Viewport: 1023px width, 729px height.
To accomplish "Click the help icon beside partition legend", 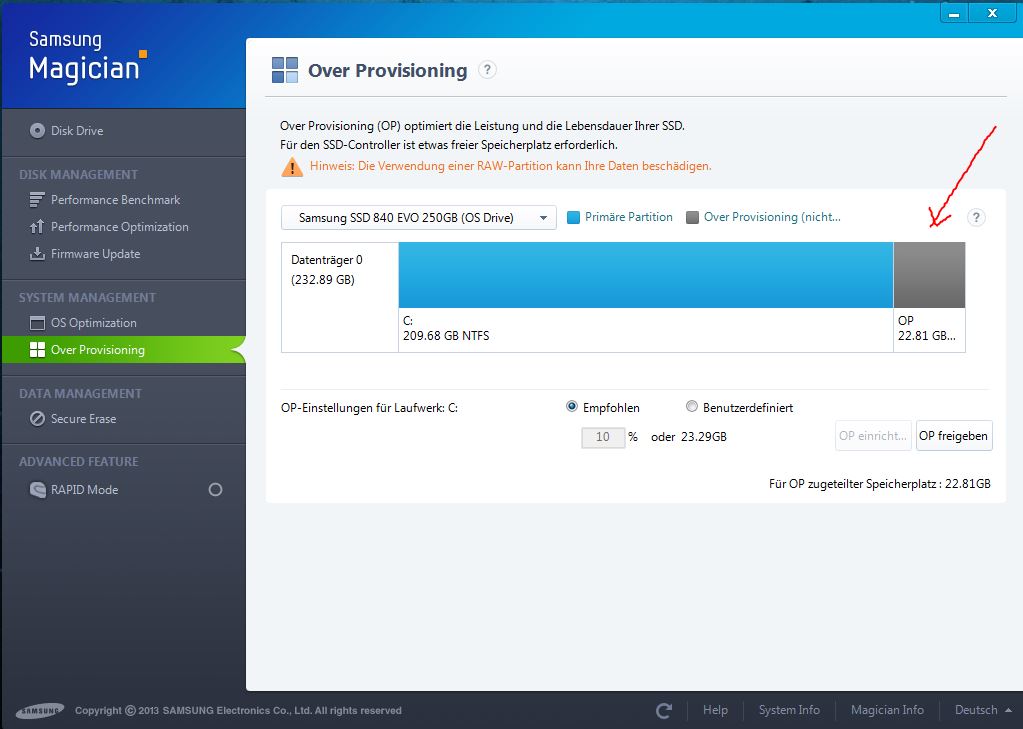I will (x=977, y=218).
